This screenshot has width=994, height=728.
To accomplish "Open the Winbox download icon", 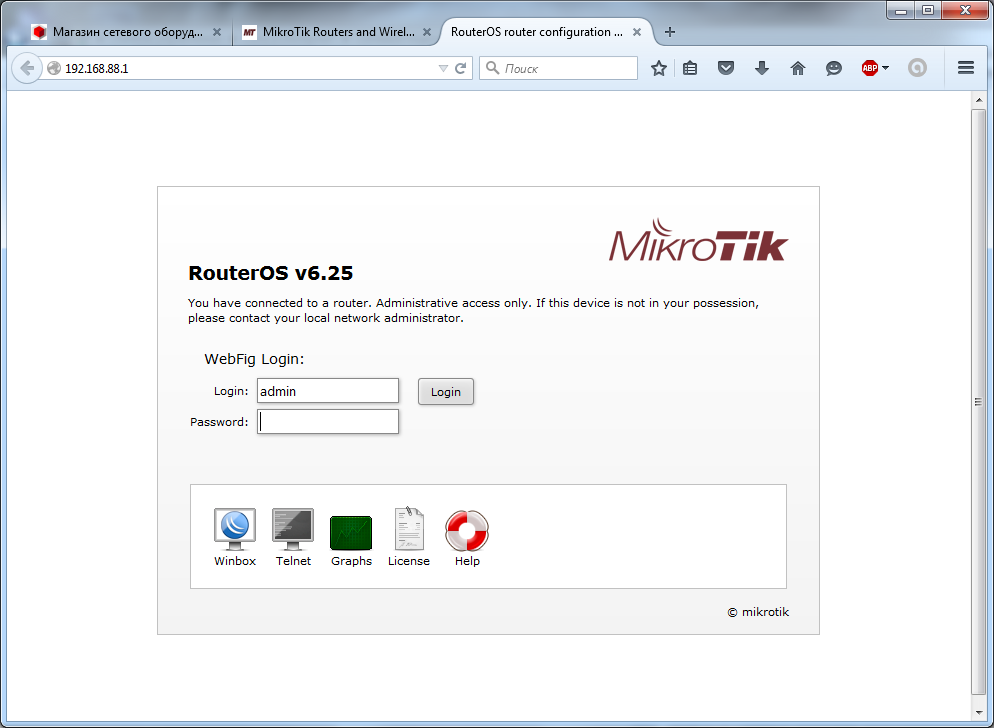I will pos(235,530).
